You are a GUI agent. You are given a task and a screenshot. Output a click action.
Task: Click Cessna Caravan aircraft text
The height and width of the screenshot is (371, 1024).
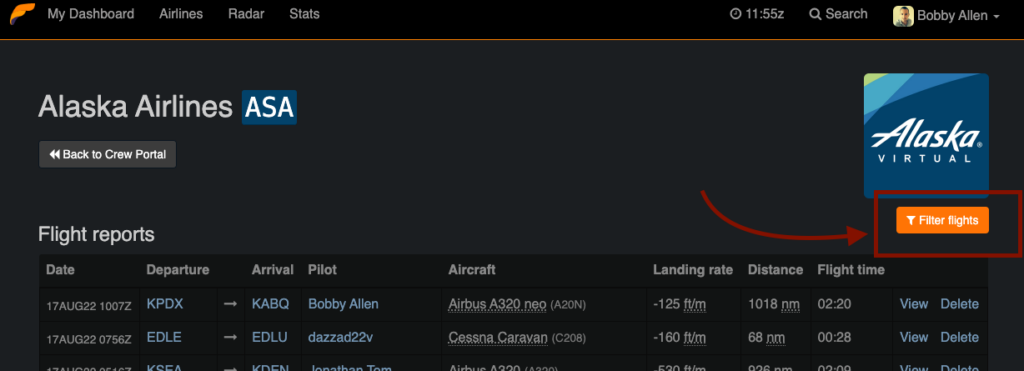pyautogui.click(x=498, y=337)
